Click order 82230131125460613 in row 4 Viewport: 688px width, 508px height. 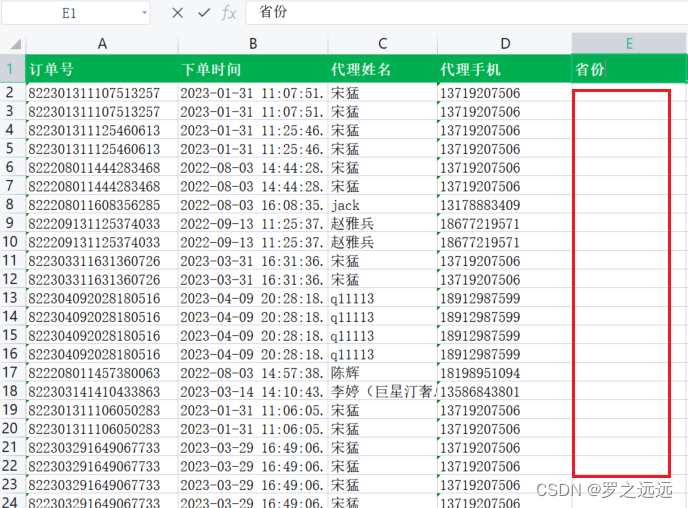click(x=102, y=130)
